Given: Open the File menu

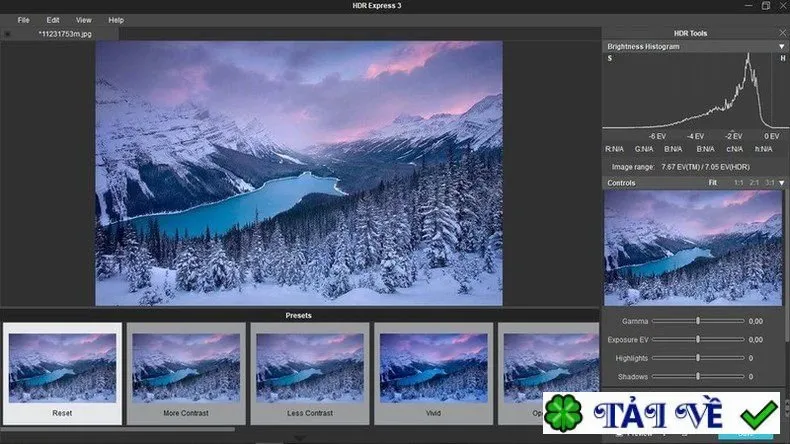Looking at the screenshot, I should click(23, 20).
